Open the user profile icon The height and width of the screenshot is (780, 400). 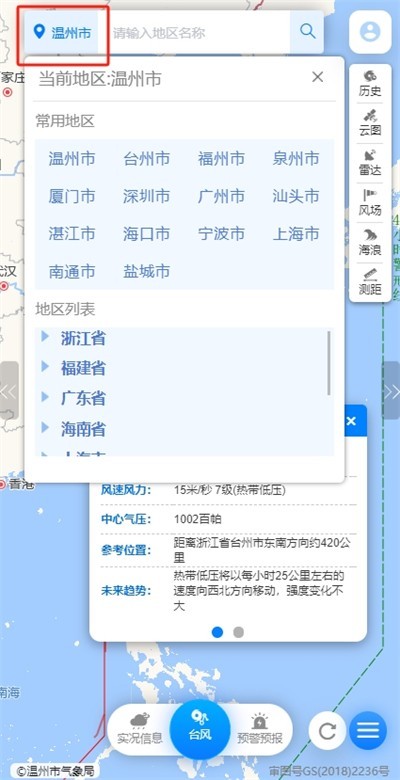[x=370, y=32]
